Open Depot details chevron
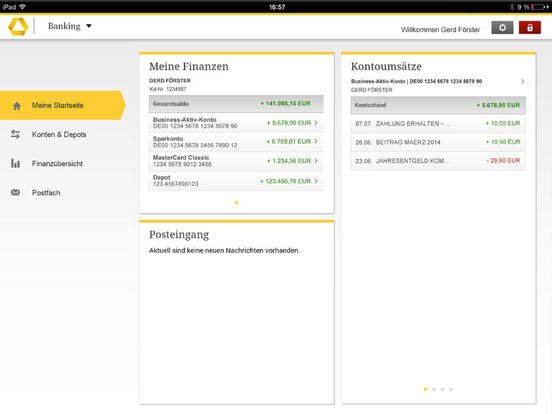 316,181
